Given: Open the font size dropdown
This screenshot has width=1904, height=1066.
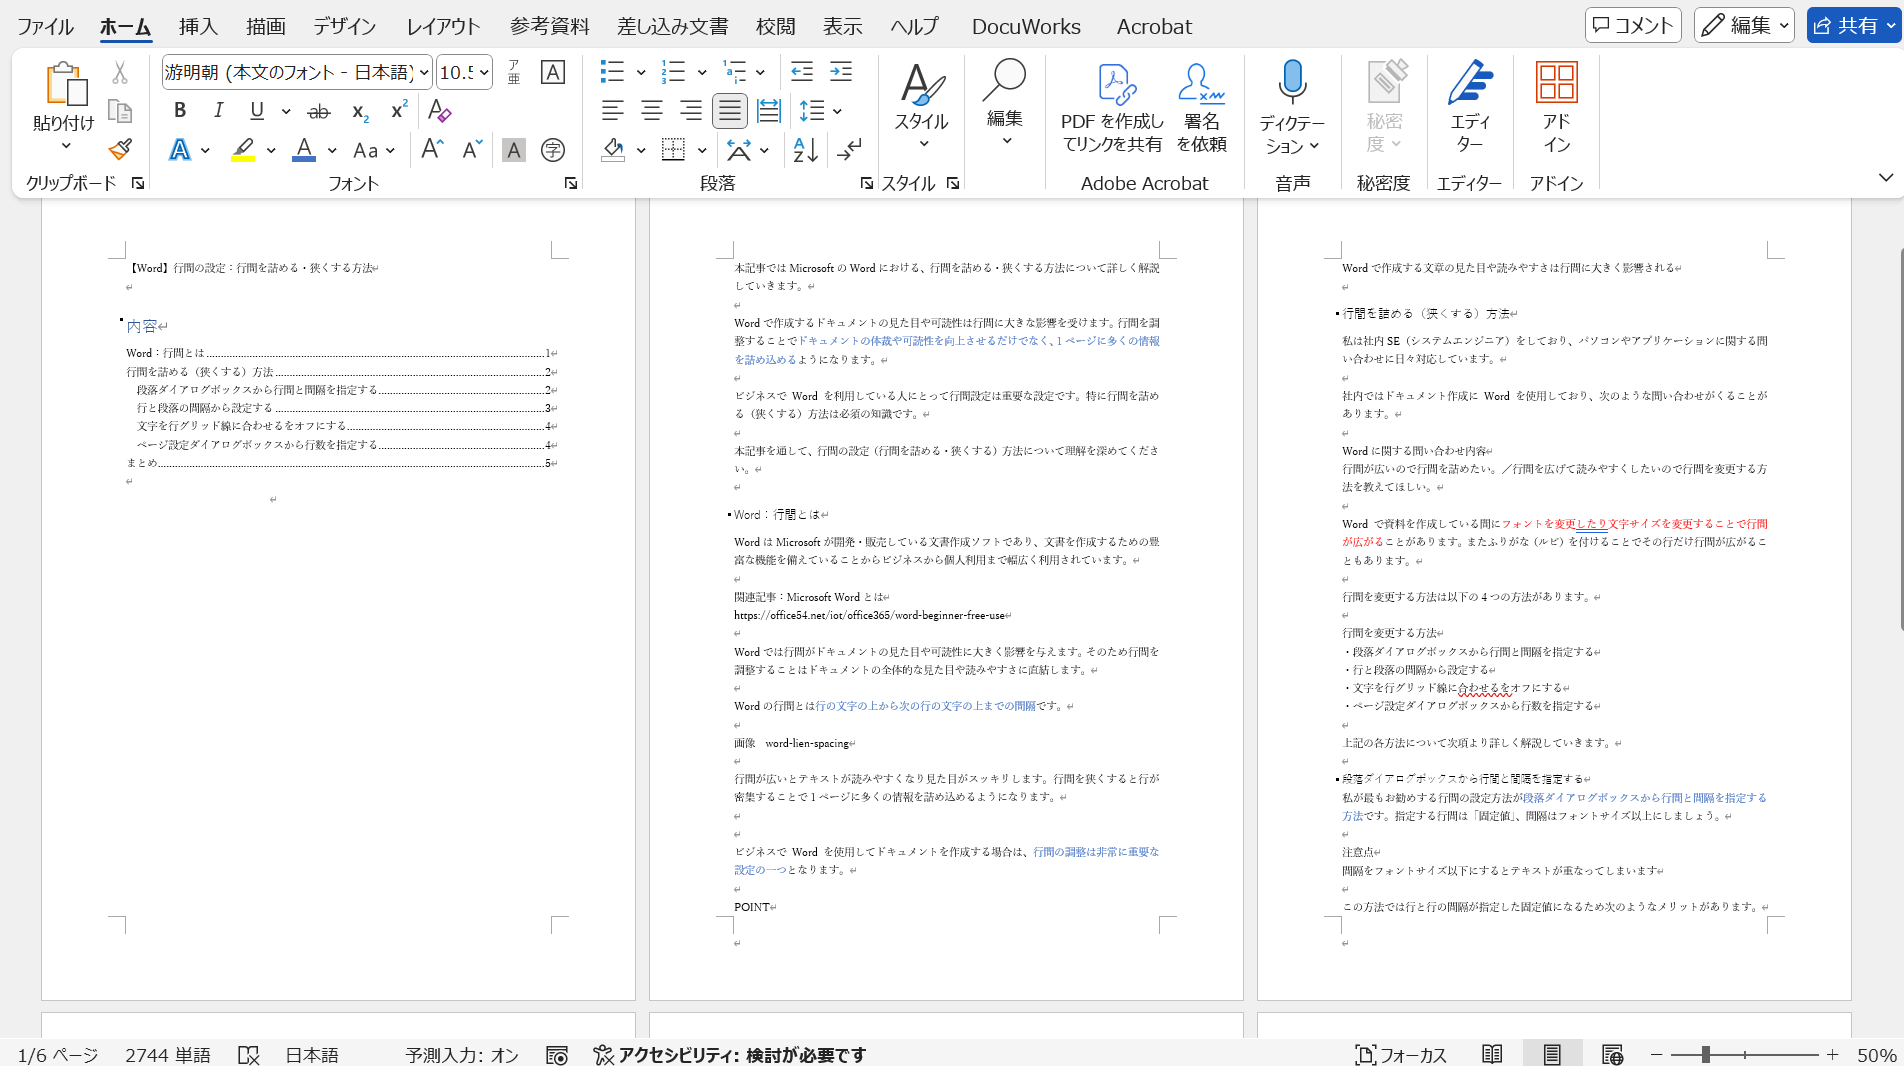Looking at the screenshot, I should point(484,72).
